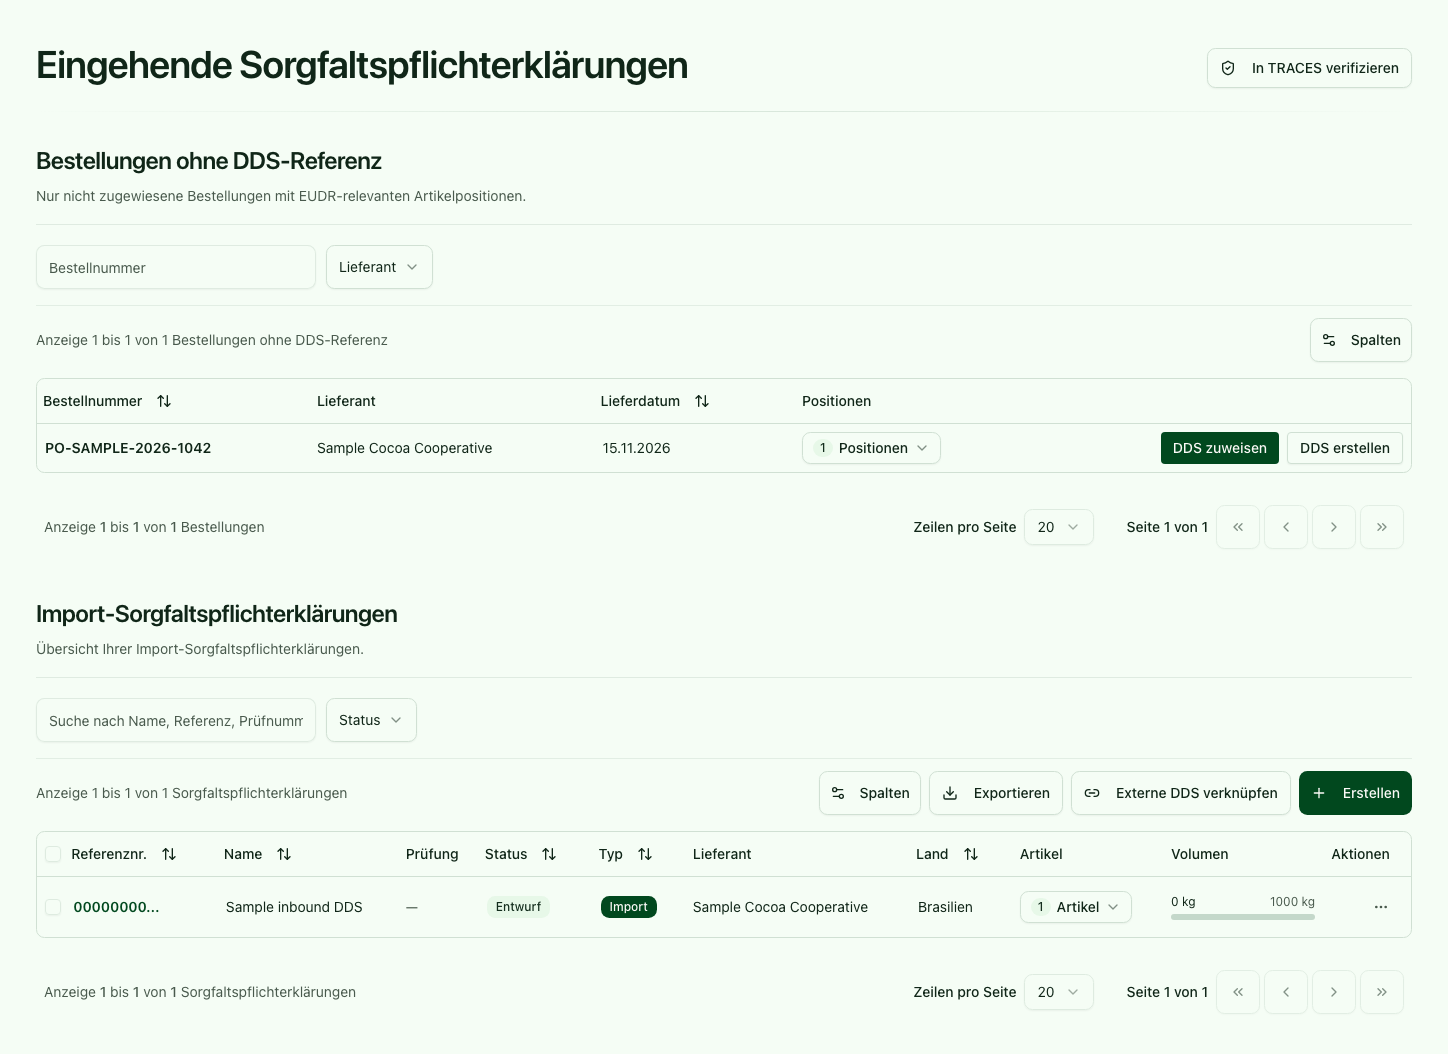The height and width of the screenshot is (1054, 1448).
Task: Focus the Suche nach Name, Referenz field
Action: click(x=176, y=720)
